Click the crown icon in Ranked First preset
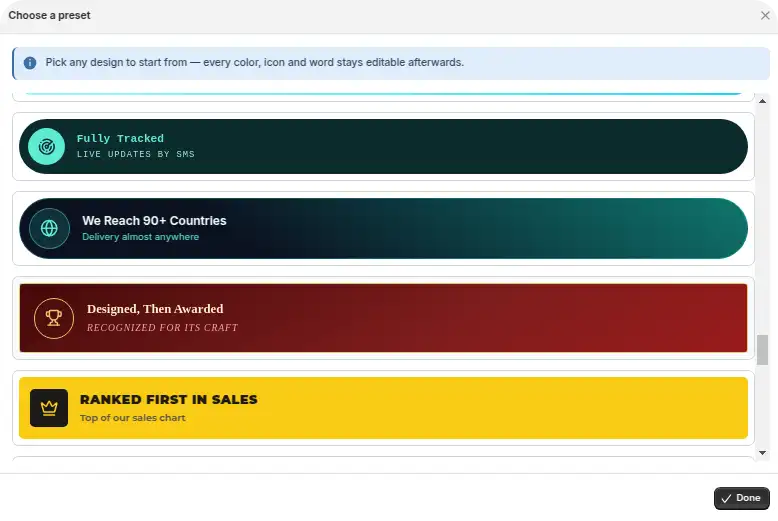This screenshot has height=521, width=778. point(49,408)
